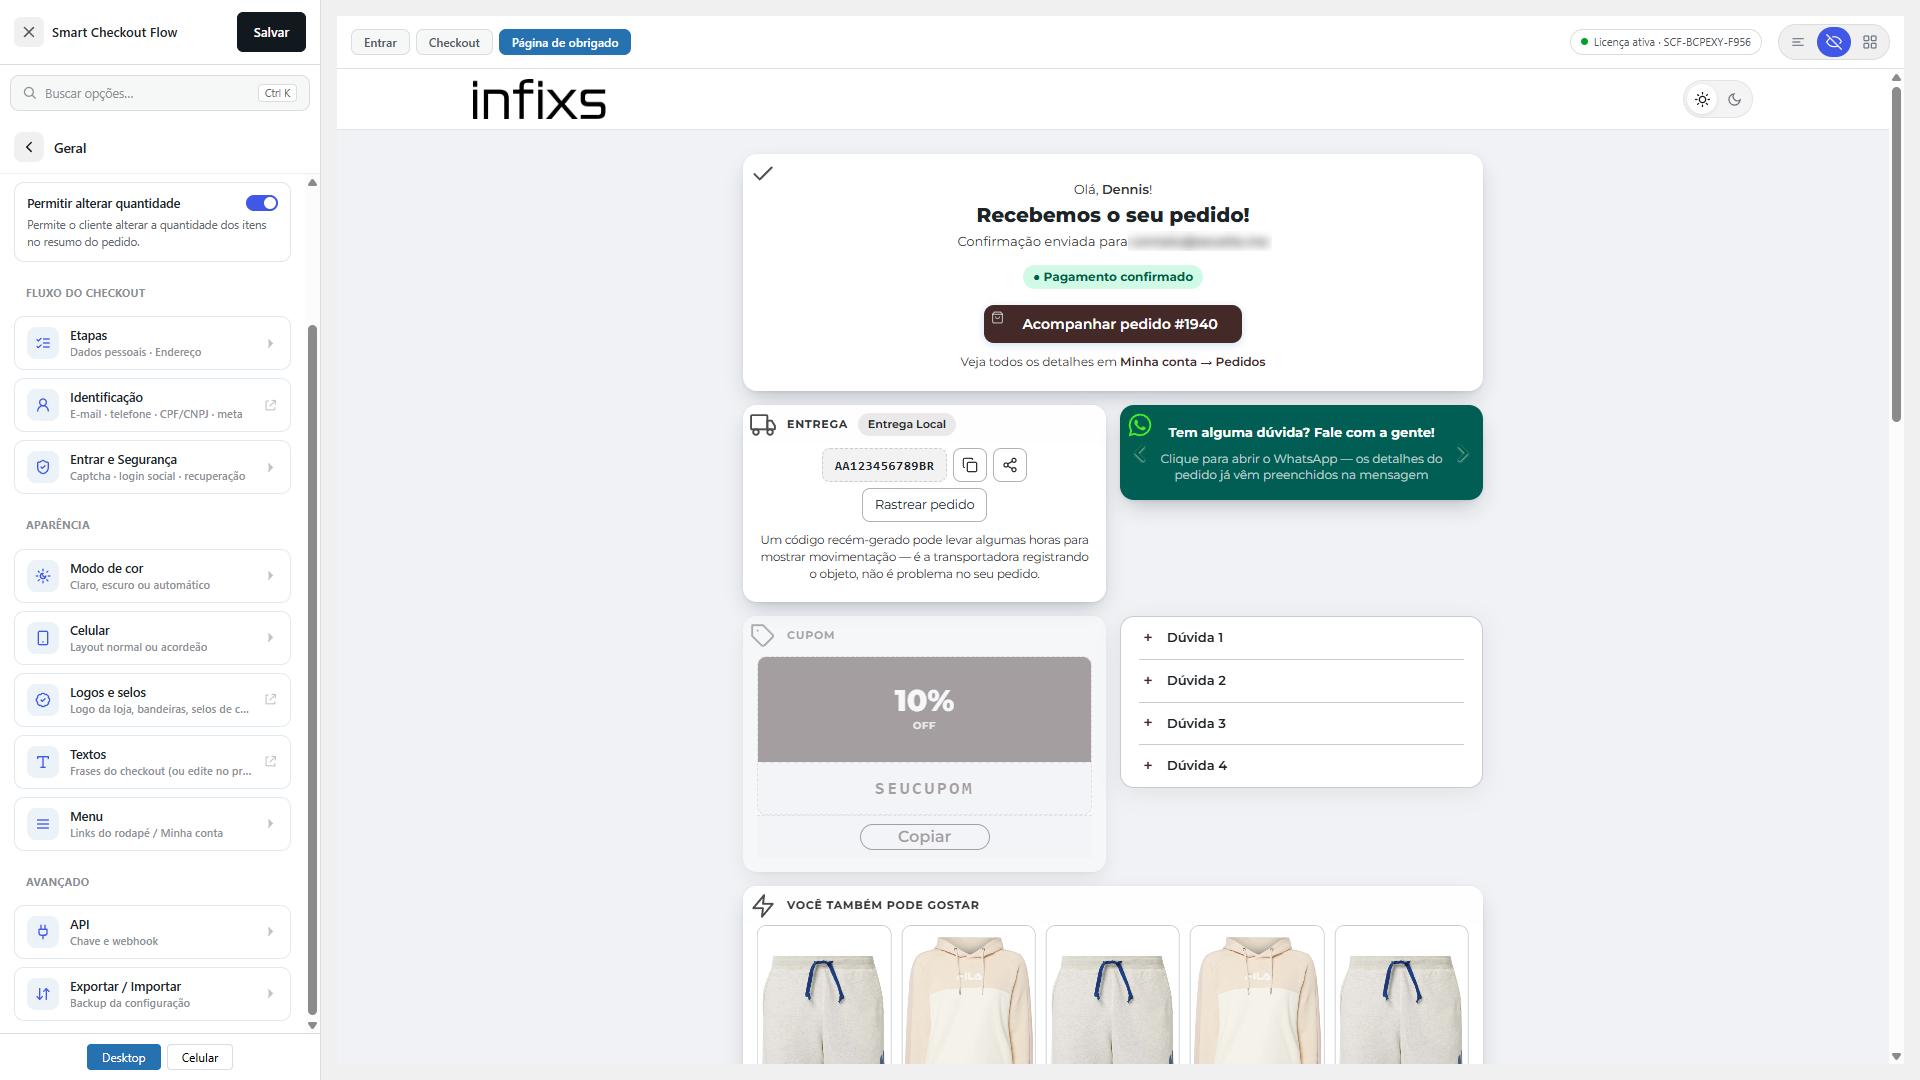This screenshot has height=1080, width=1920.
Task: Open Exportar / Importar settings
Action: [152, 994]
